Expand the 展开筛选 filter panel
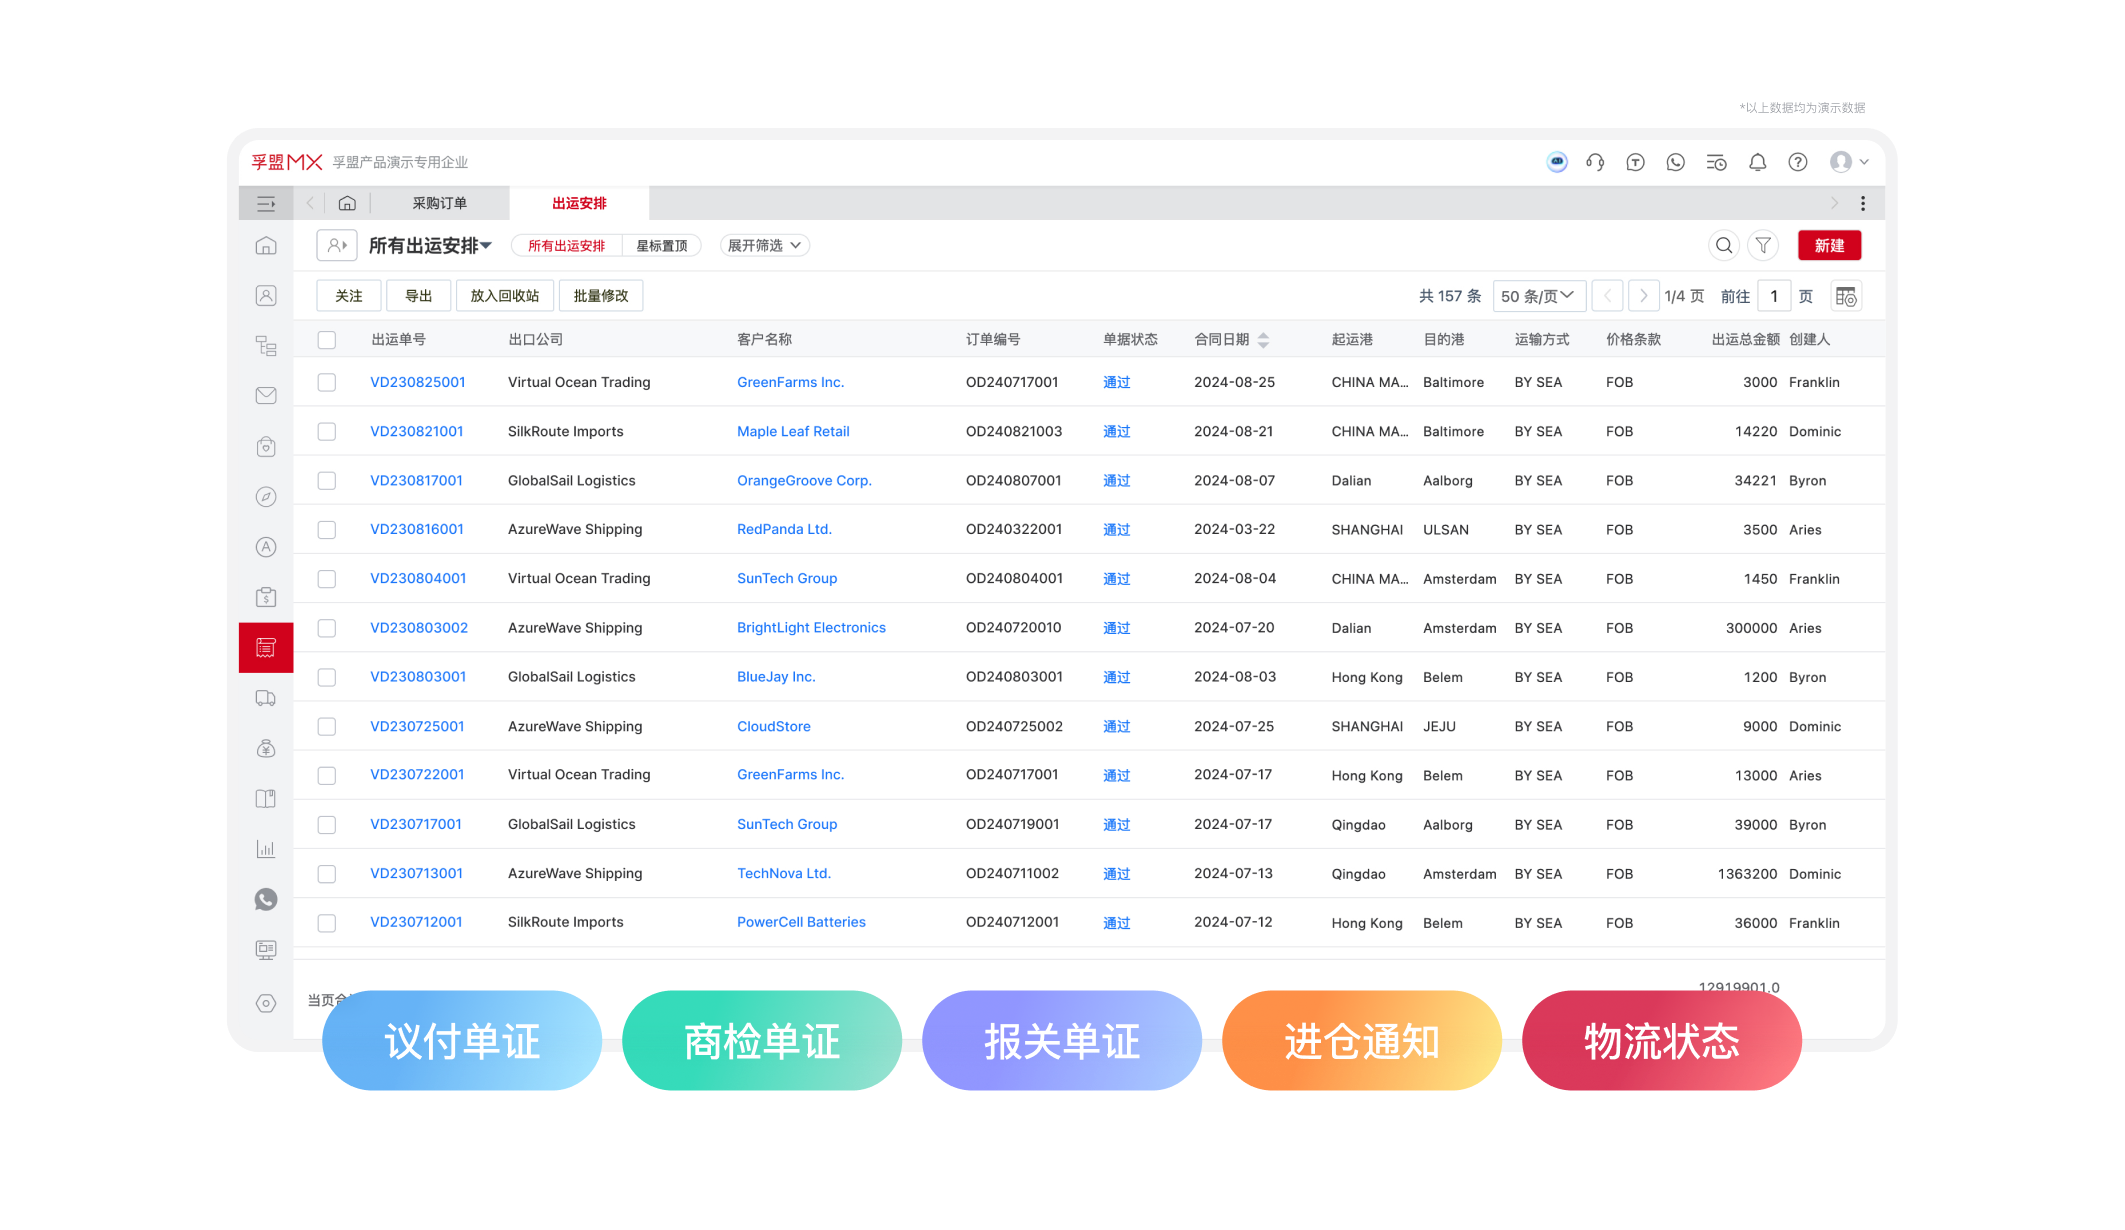 click(x=764, y=245)
